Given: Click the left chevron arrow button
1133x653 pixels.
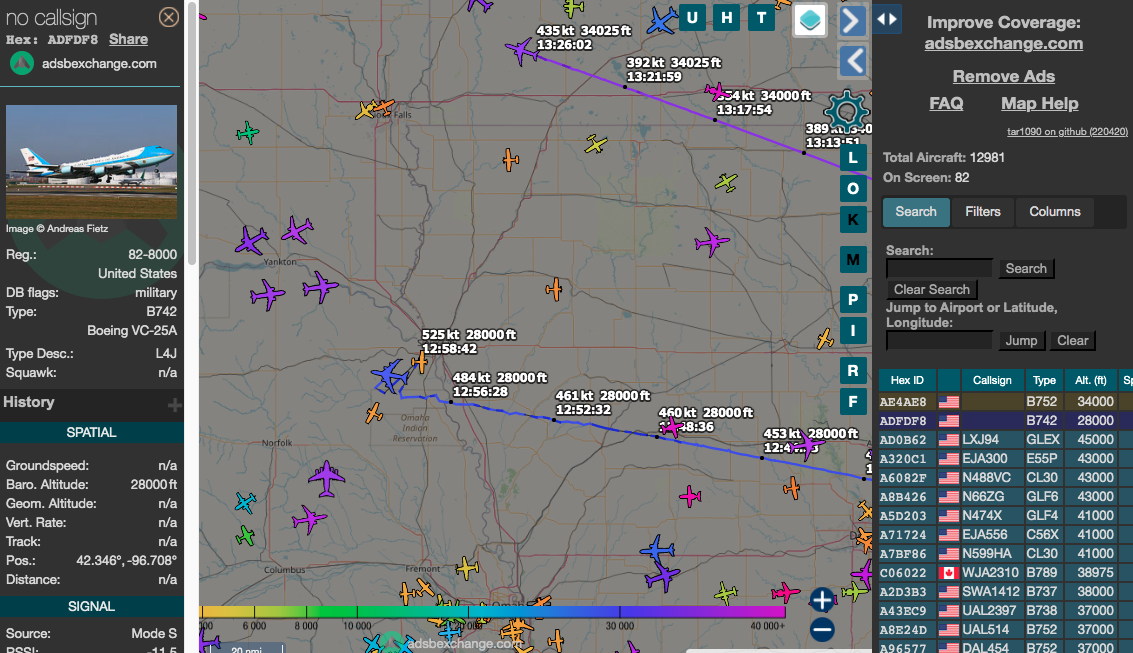Looking at the screenshot, I should pyautogui.click(x=853, y=61).
